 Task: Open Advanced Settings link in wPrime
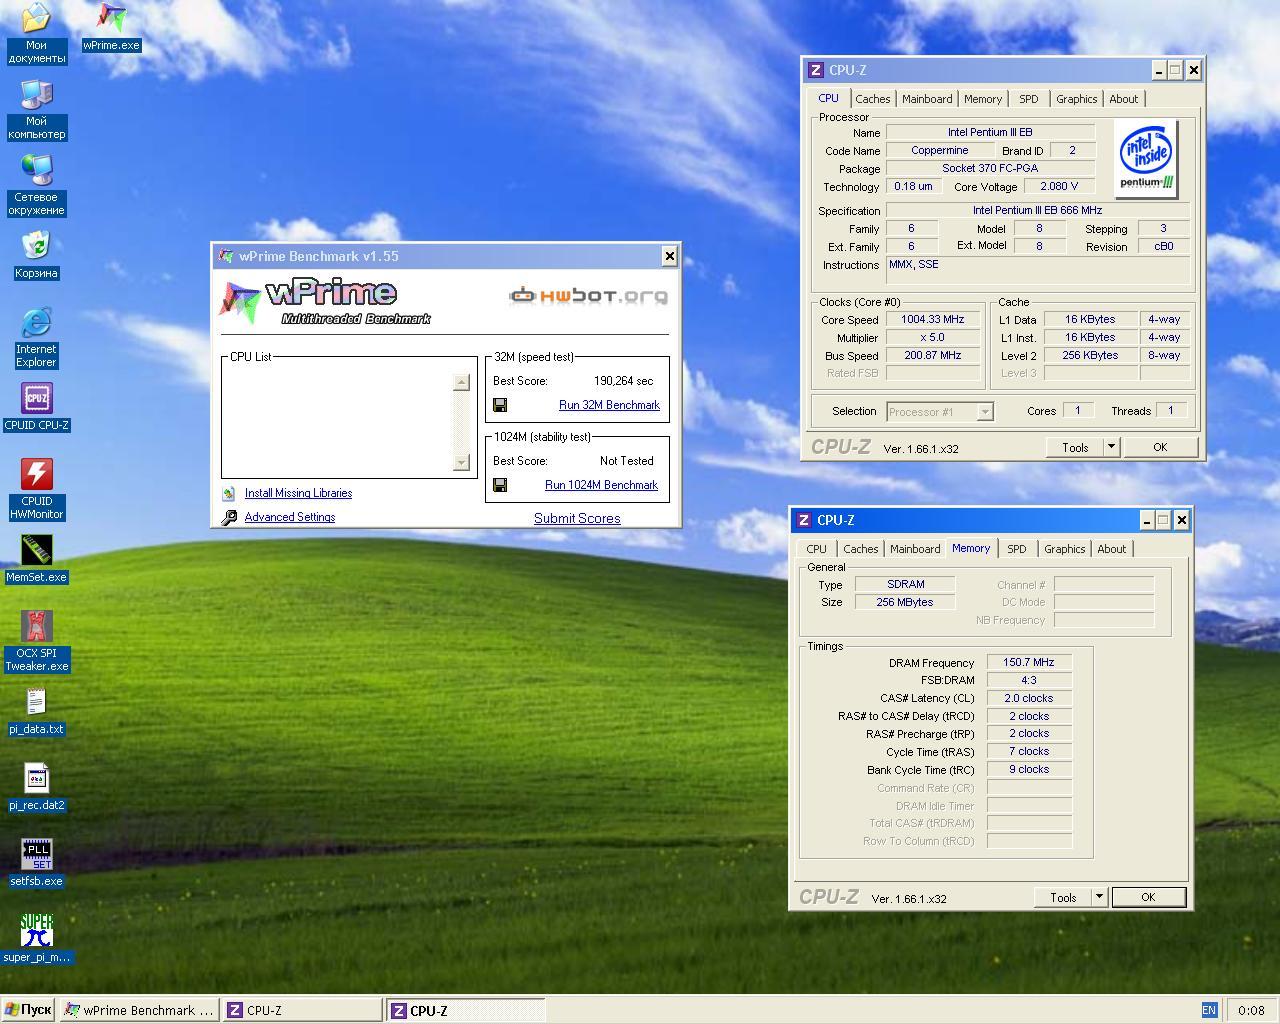(x=290, y=517)
